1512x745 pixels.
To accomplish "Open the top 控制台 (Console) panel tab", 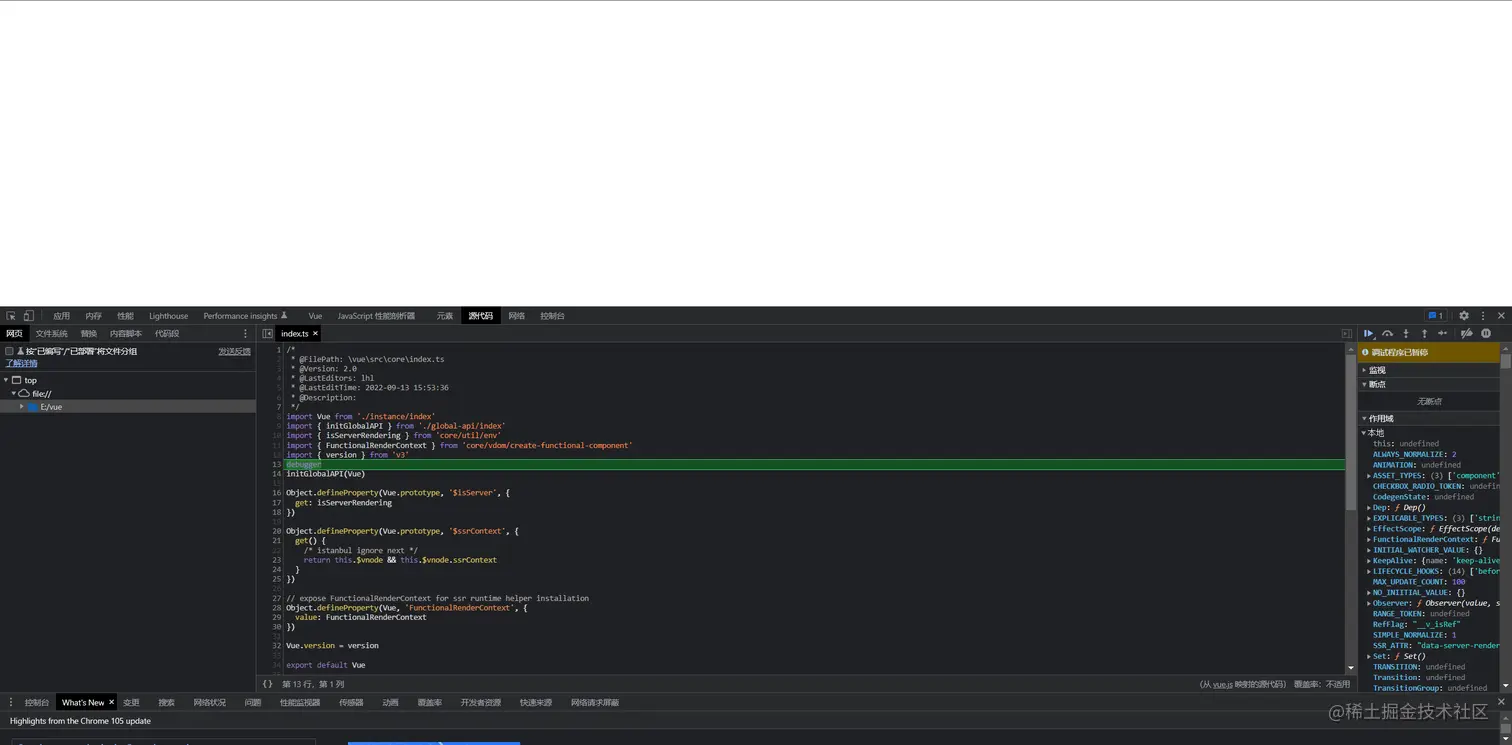I will pyautogui.click(x=552, y=316).
